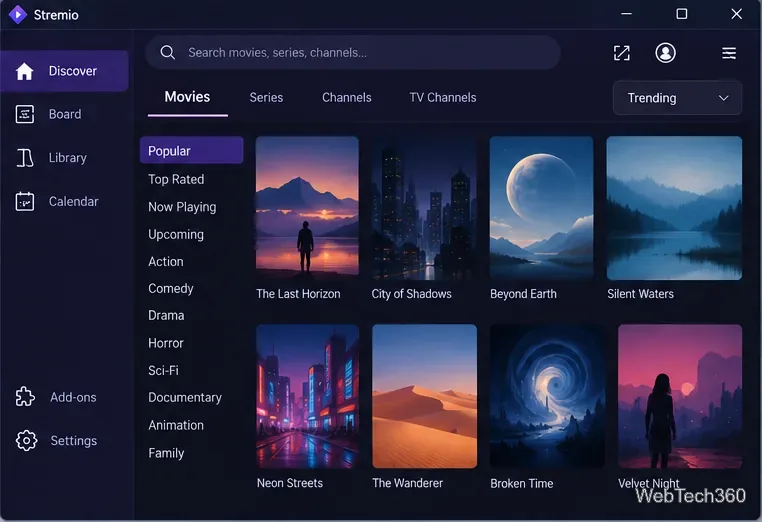This screenshot has height=522, width=762.
Task: Open the Add-ons puzzle piece icon
Action: pyautogui.click(x=25, y=397)
